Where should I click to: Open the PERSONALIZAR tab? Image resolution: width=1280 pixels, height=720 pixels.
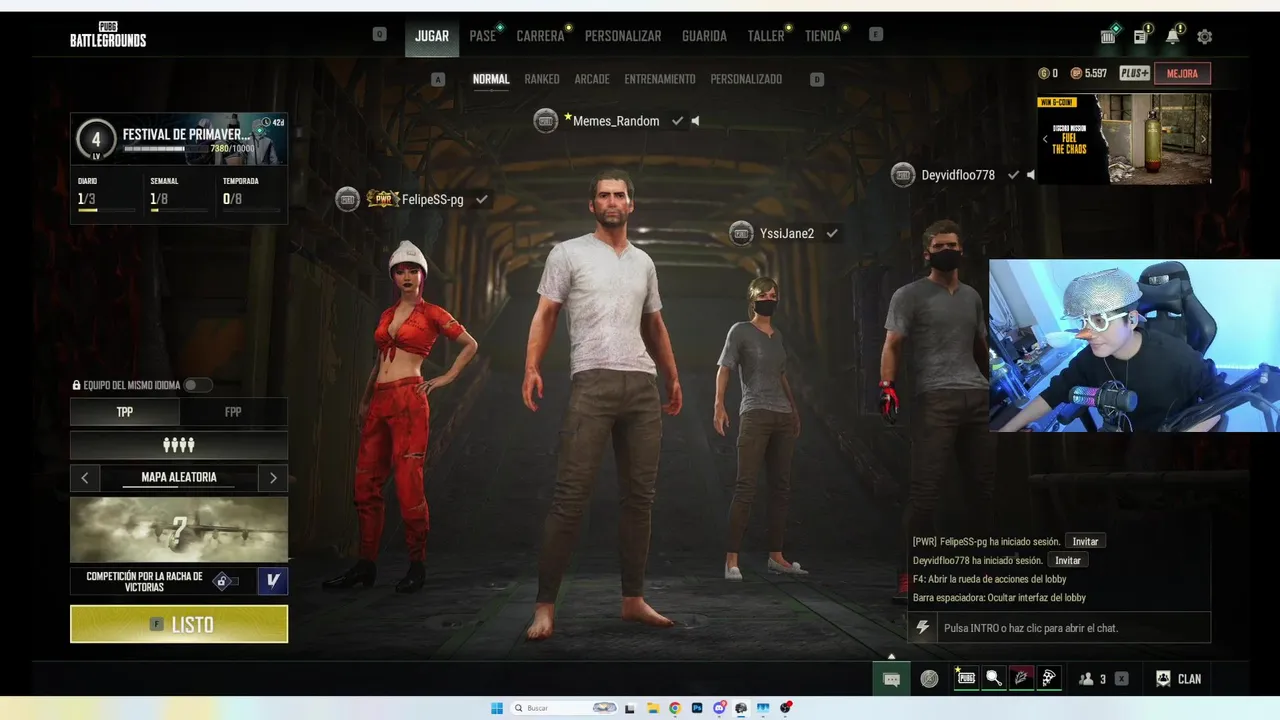623,36
